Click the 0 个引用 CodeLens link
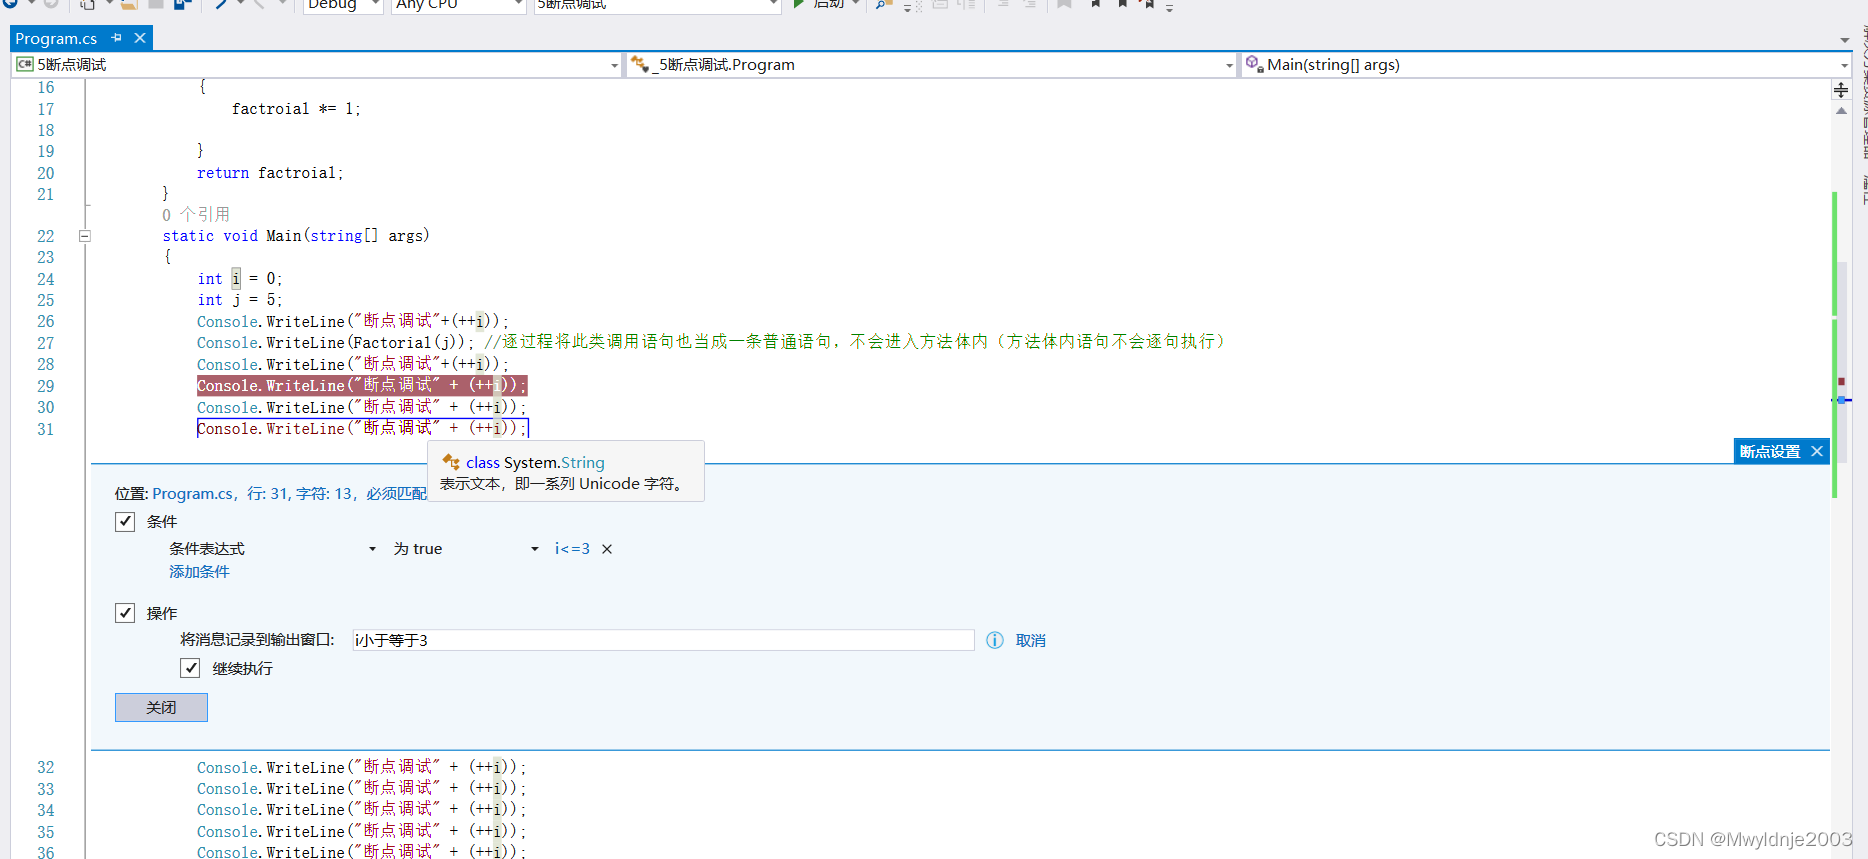This screenshot has width=1868, height=859. tap(196, 214)
